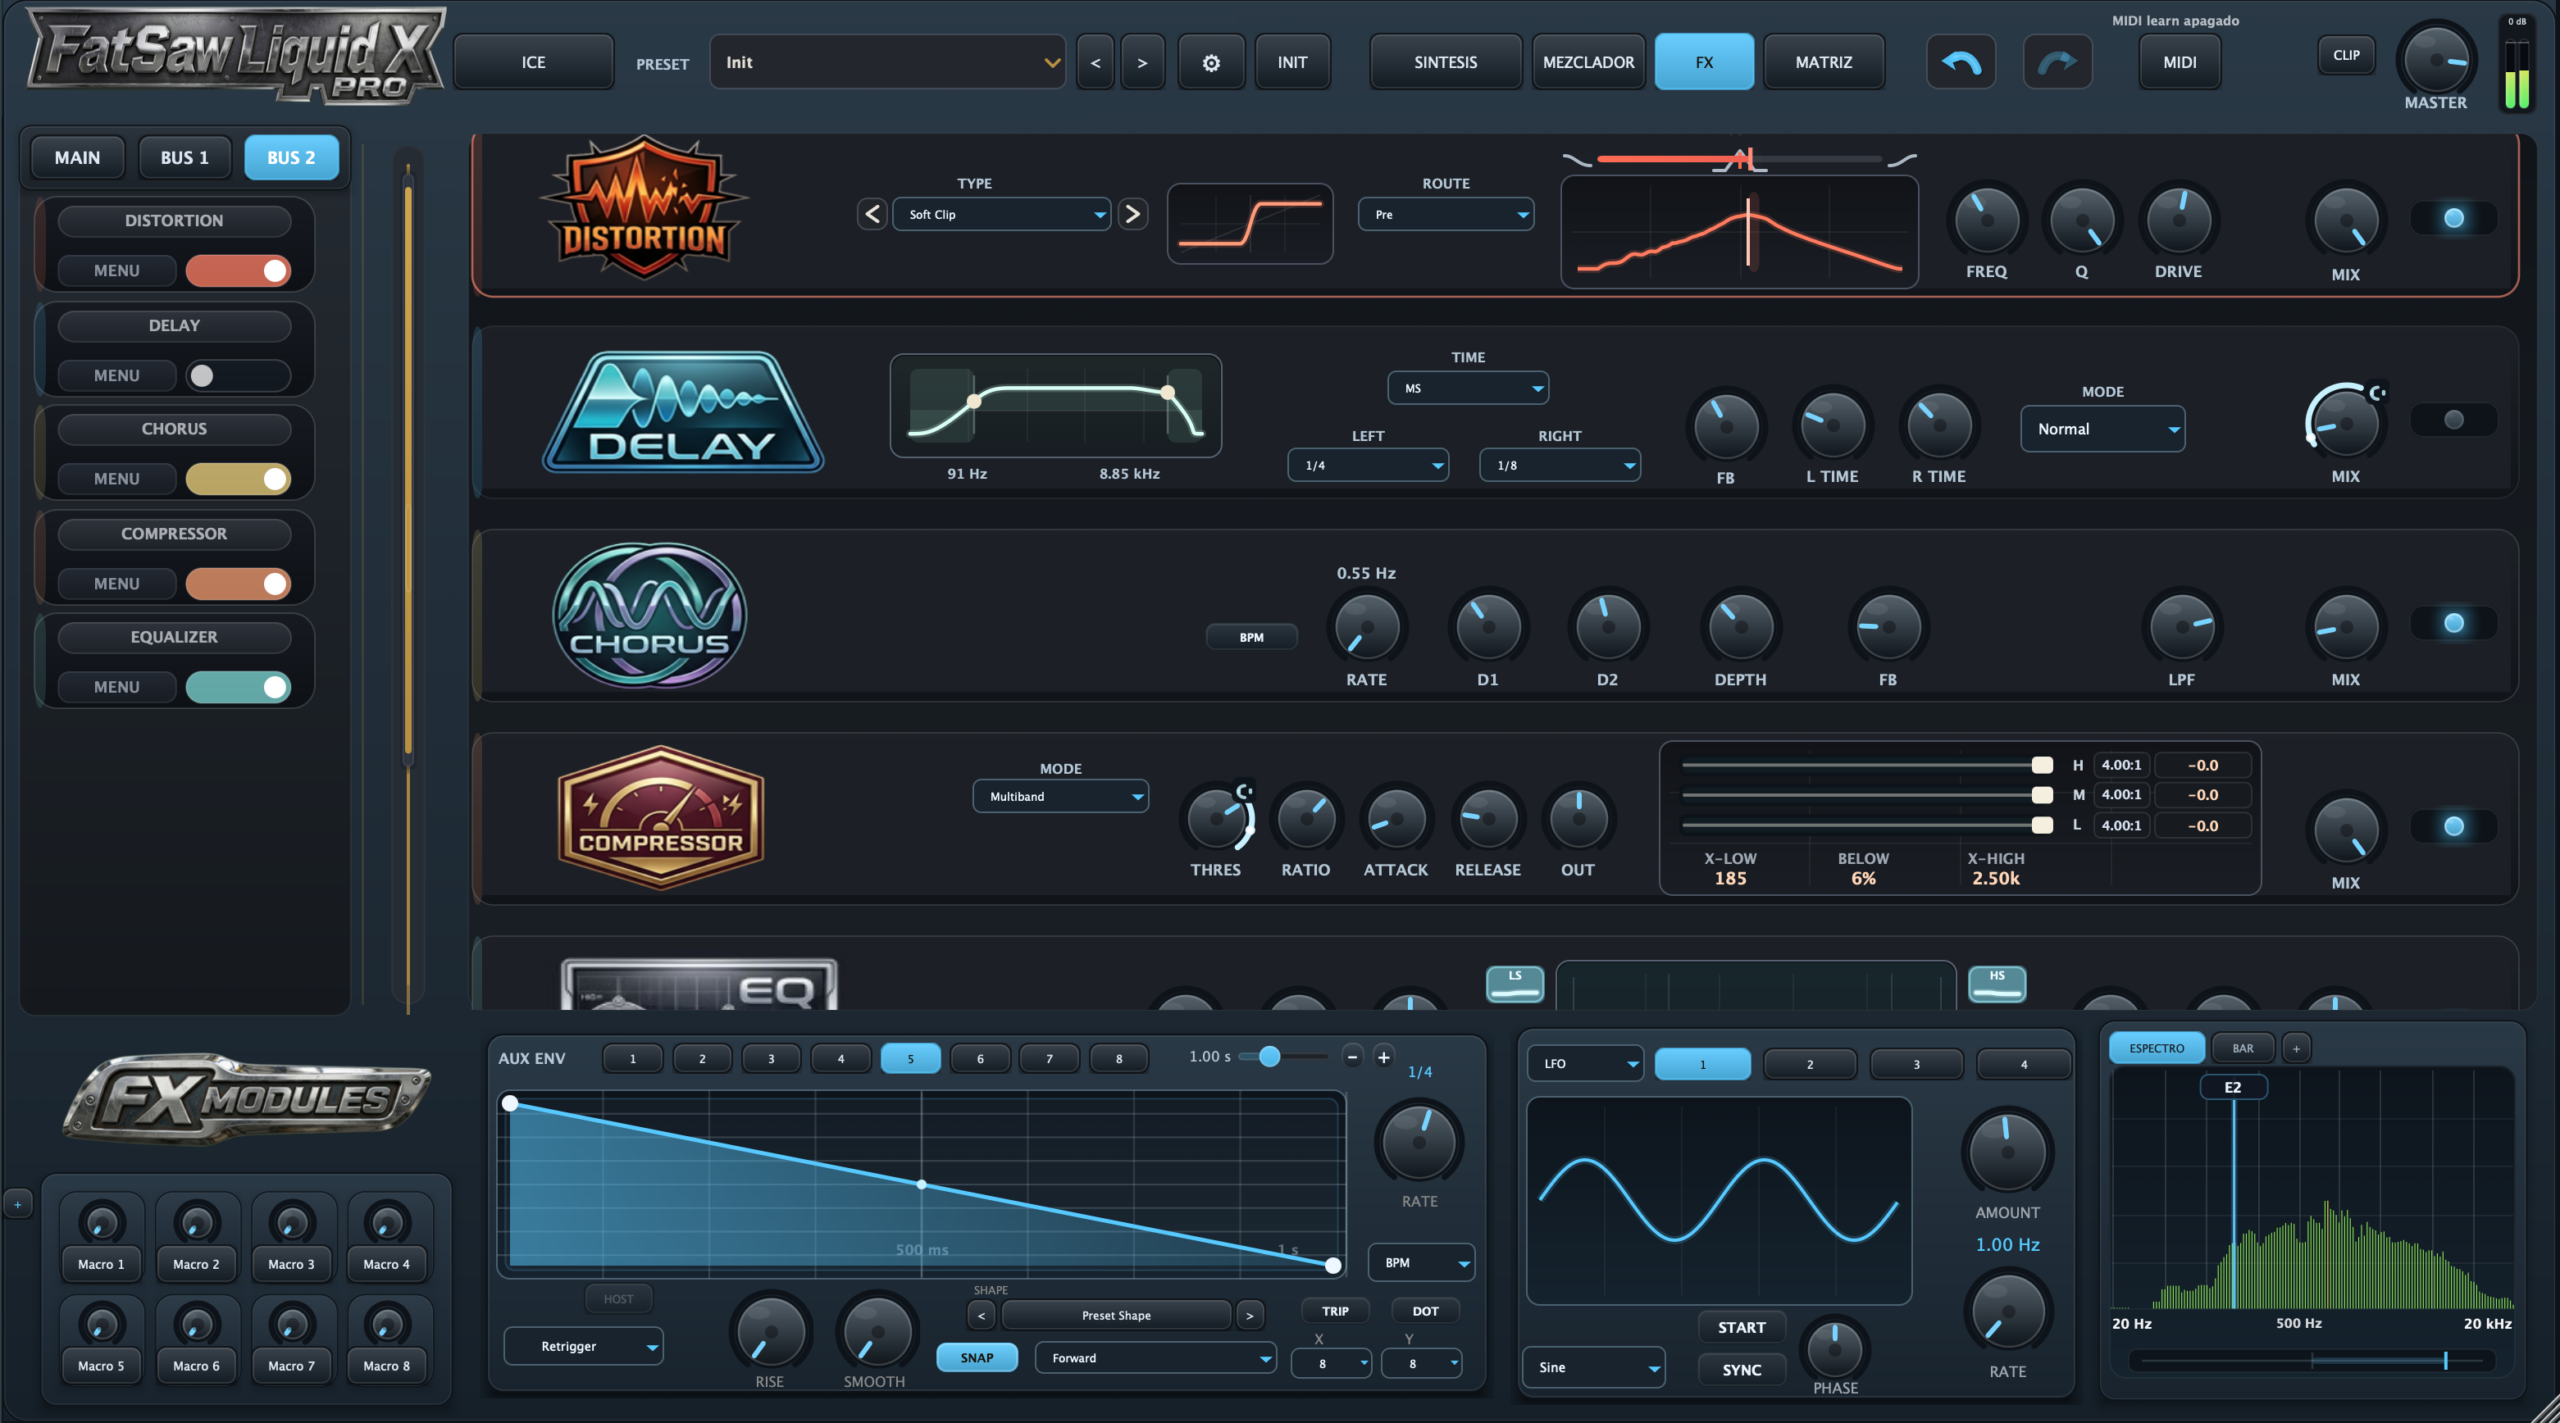Click the Chorus module logo
This screenshot has width=2560, height=1423.
coord(650,615)
